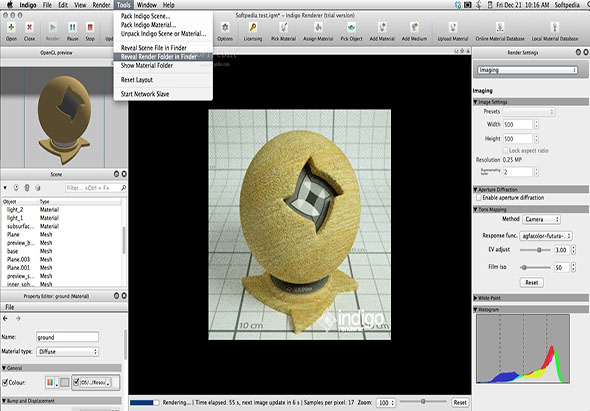This screenshot has width=590, height=411.
Task: Click the Name field containing ground
Action: (x=68, y=337)
